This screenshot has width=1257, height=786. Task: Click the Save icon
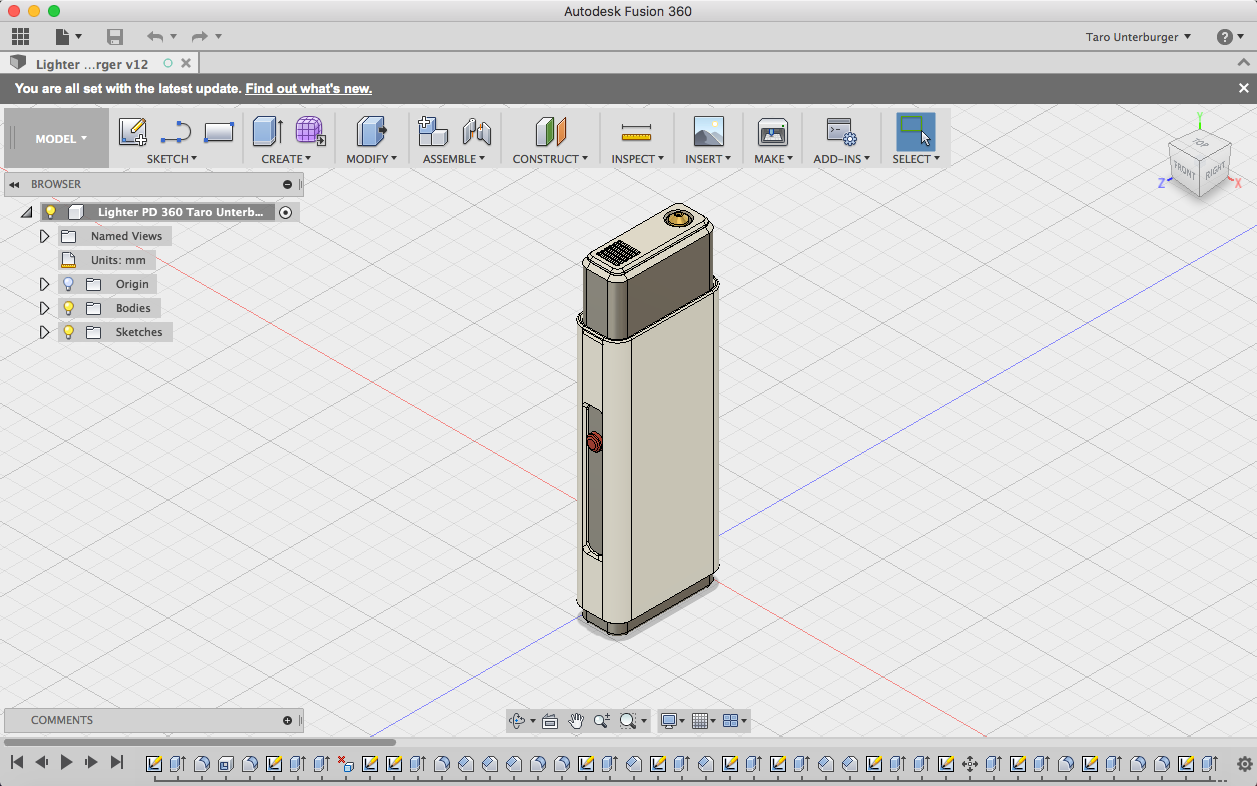[x=115, y=37]
